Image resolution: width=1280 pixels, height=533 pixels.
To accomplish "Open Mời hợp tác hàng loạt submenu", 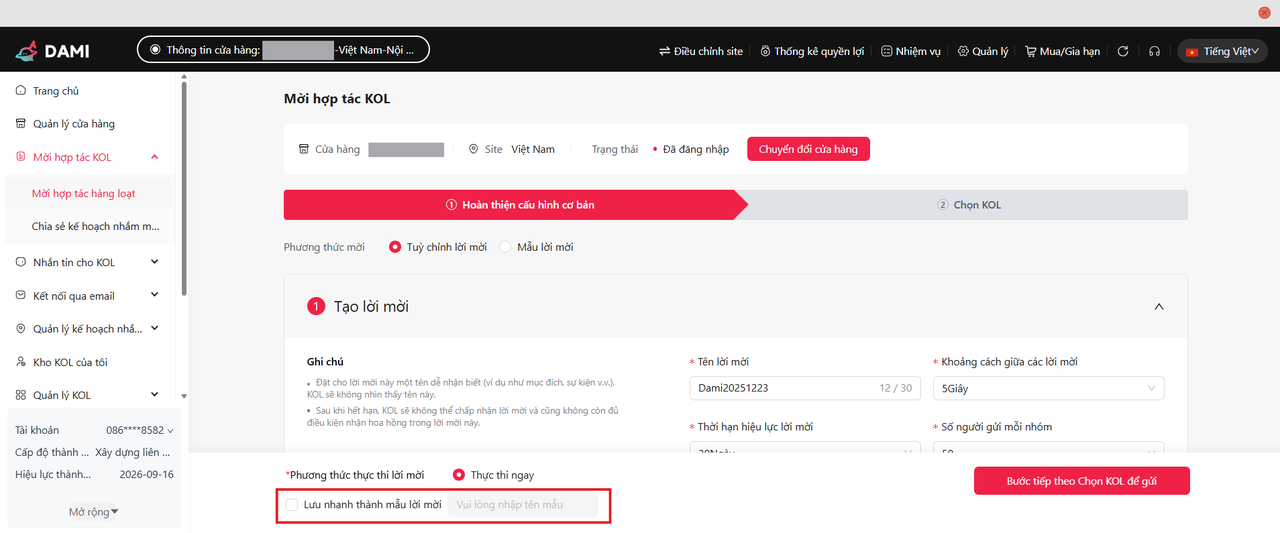I will pyautogui.click(x=83, y=193).
